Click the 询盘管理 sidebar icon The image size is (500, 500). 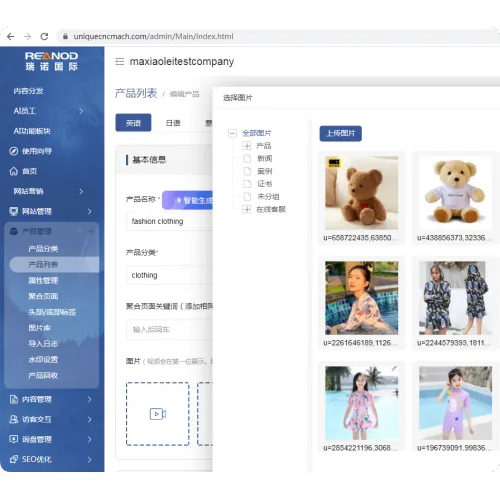(14, 439)
